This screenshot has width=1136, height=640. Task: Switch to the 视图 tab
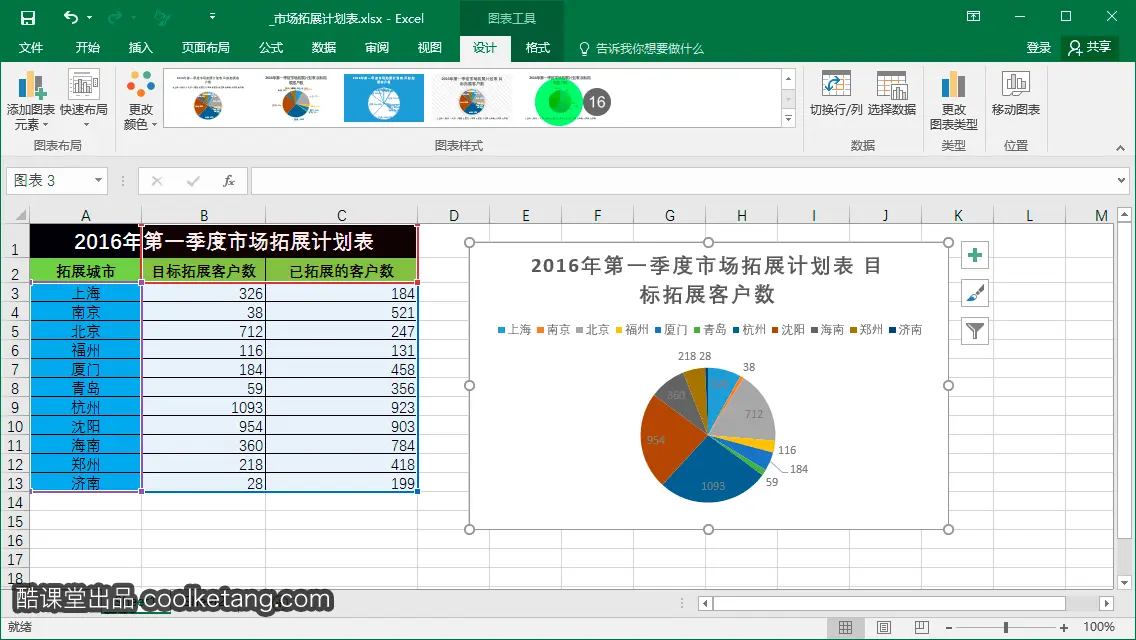coord(430,48)
